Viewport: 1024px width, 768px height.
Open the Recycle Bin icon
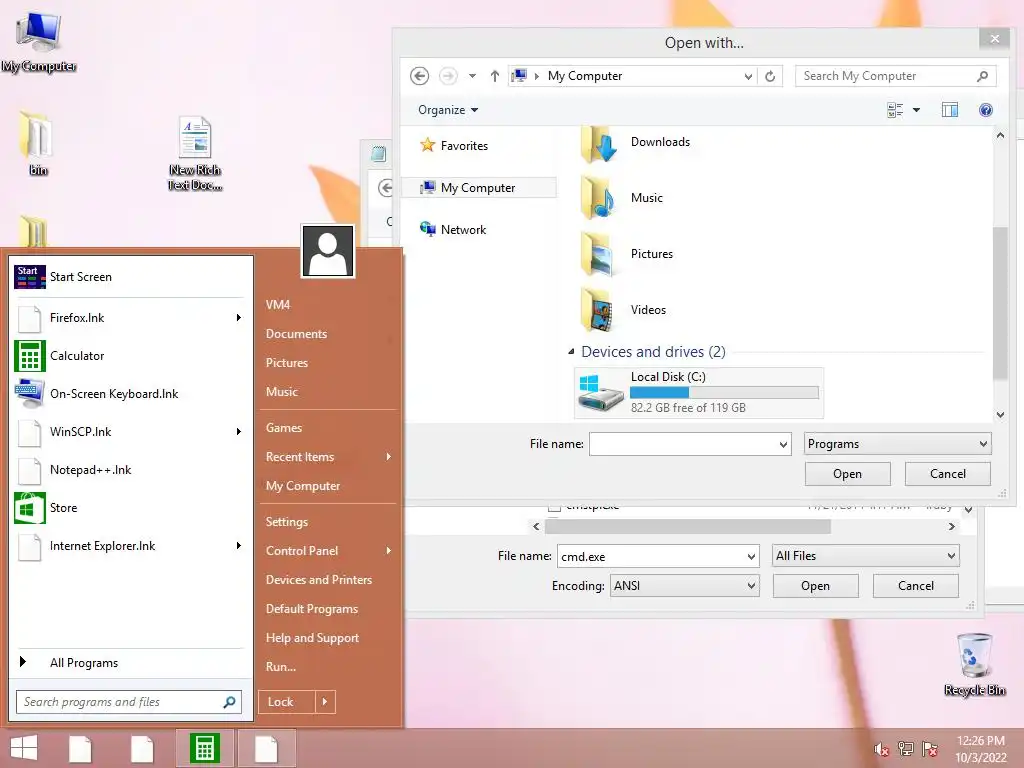(974, 664)
